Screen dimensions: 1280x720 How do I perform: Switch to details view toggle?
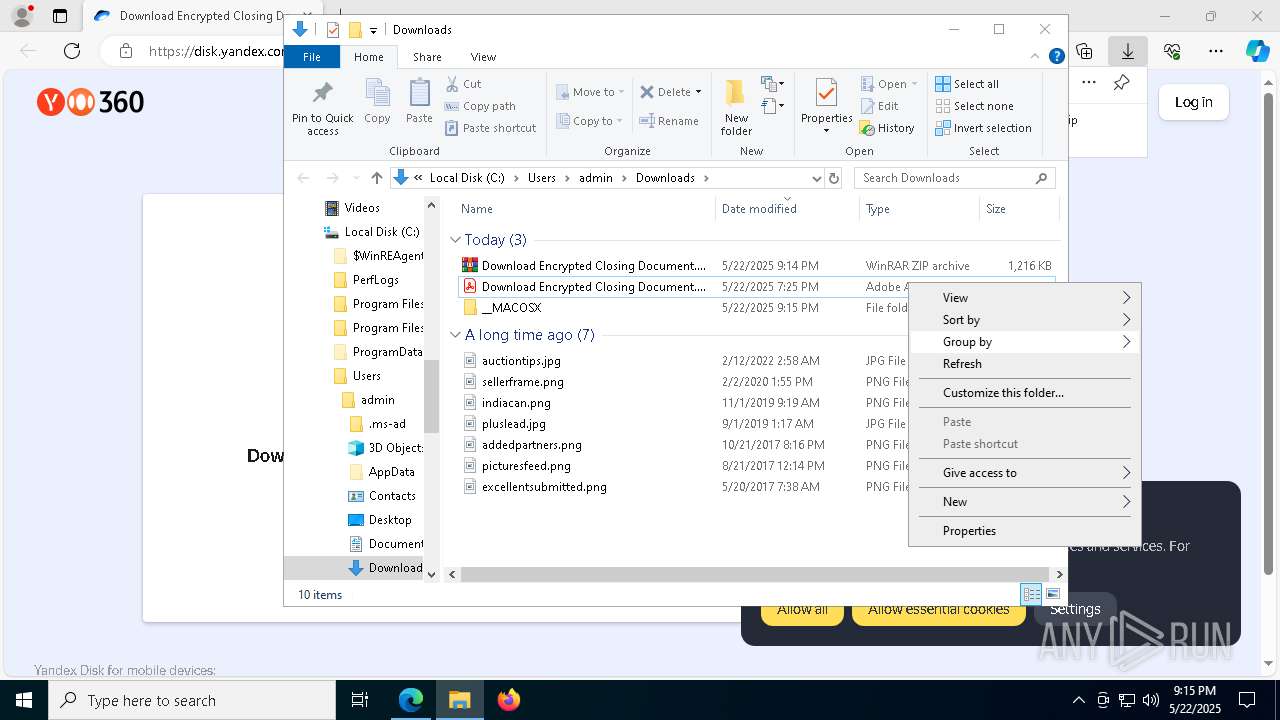[x=1031, y=594]
